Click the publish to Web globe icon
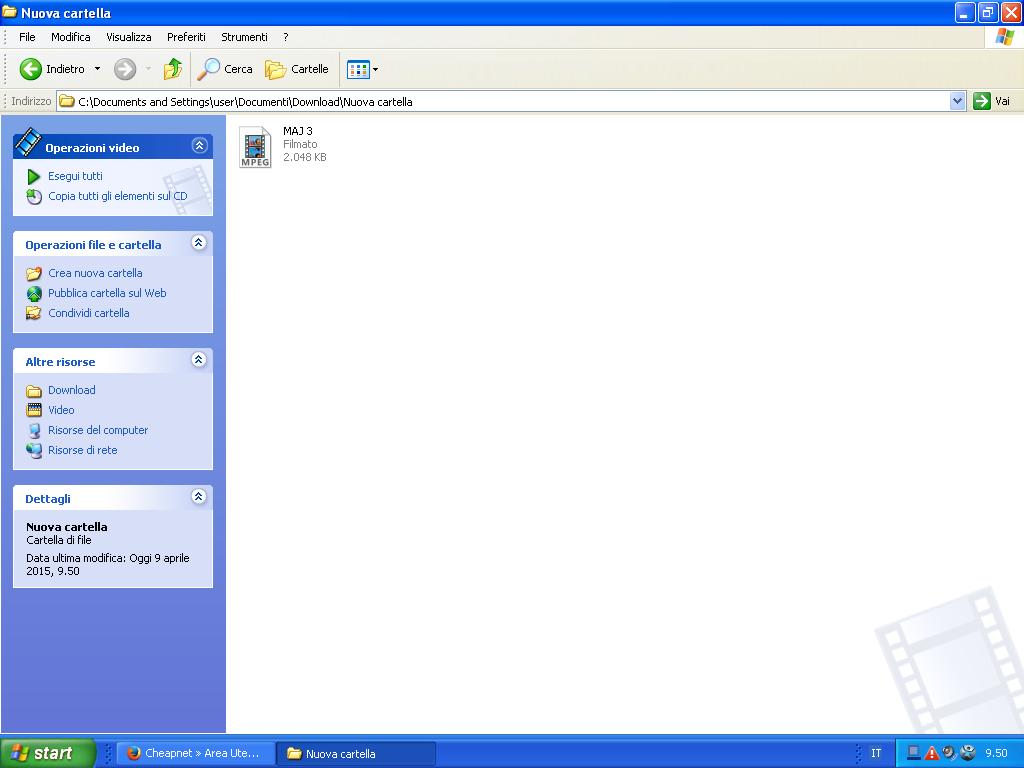The image size is (1024, 768). (x=34, y=294)
